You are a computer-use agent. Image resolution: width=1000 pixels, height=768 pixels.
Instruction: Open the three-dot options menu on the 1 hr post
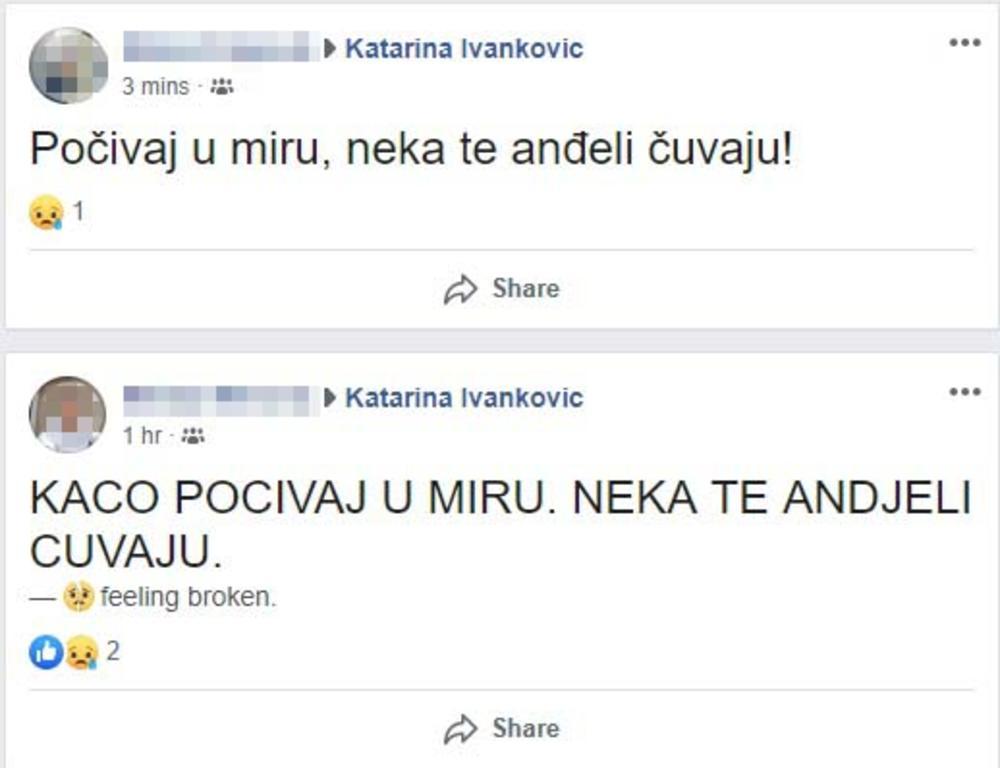point(964,392)
